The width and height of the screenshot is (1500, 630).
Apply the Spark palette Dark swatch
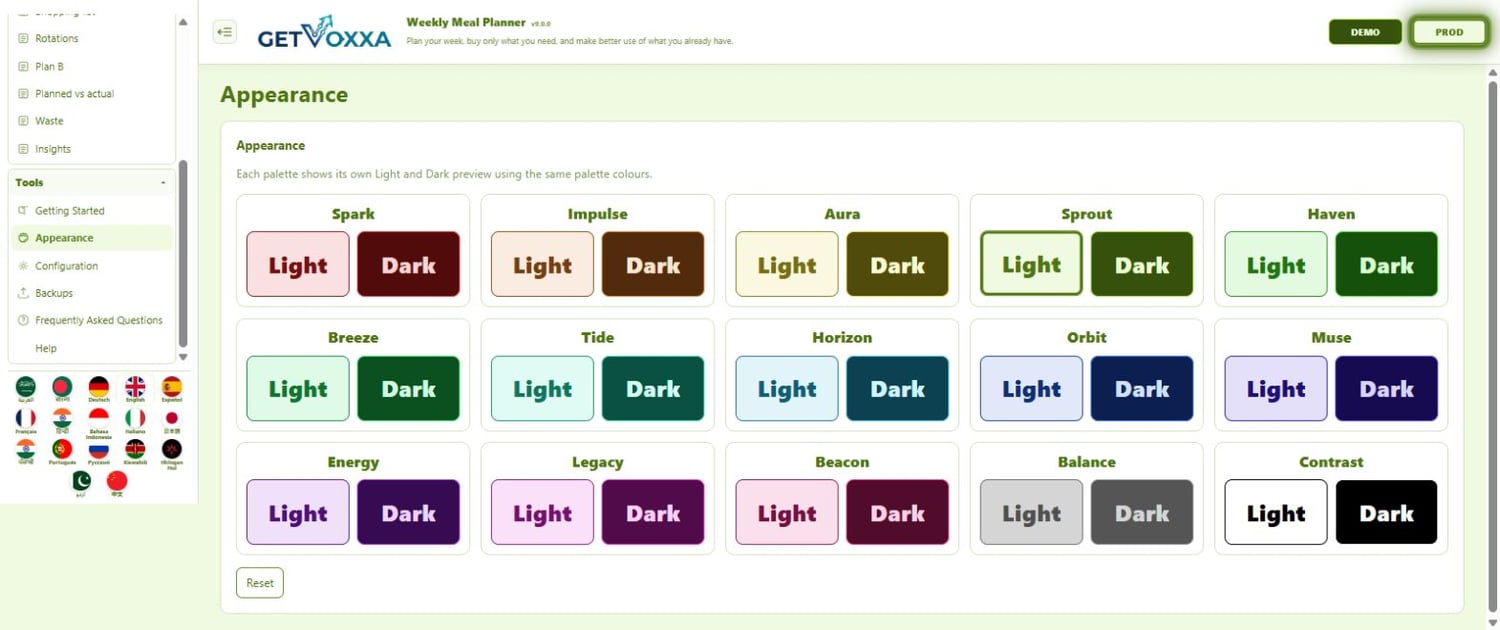408,265
